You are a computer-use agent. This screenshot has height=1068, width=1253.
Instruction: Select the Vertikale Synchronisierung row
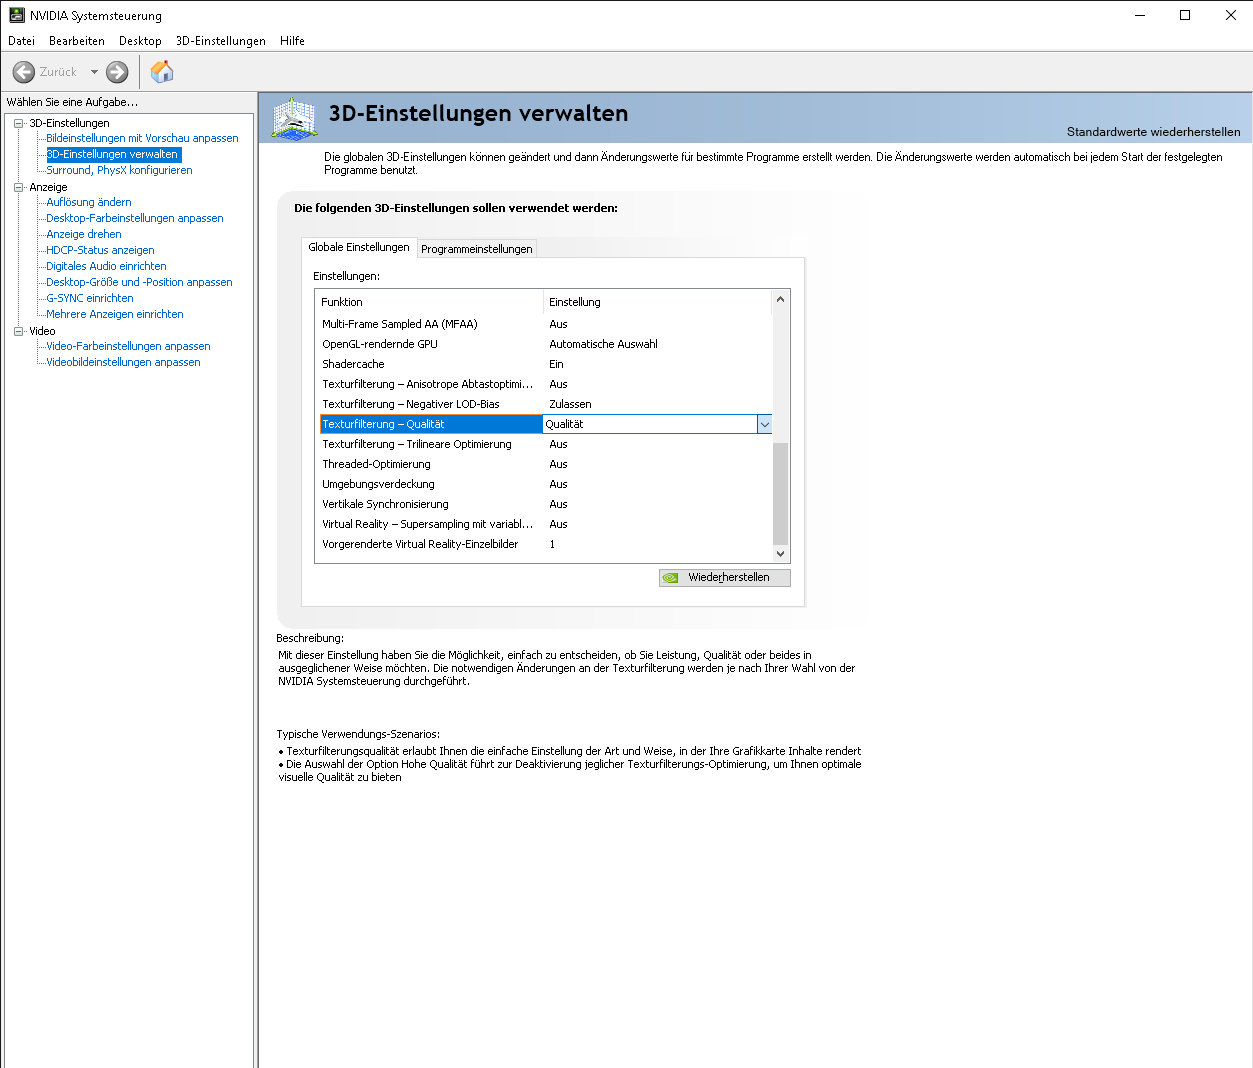(x=545, y=504)
